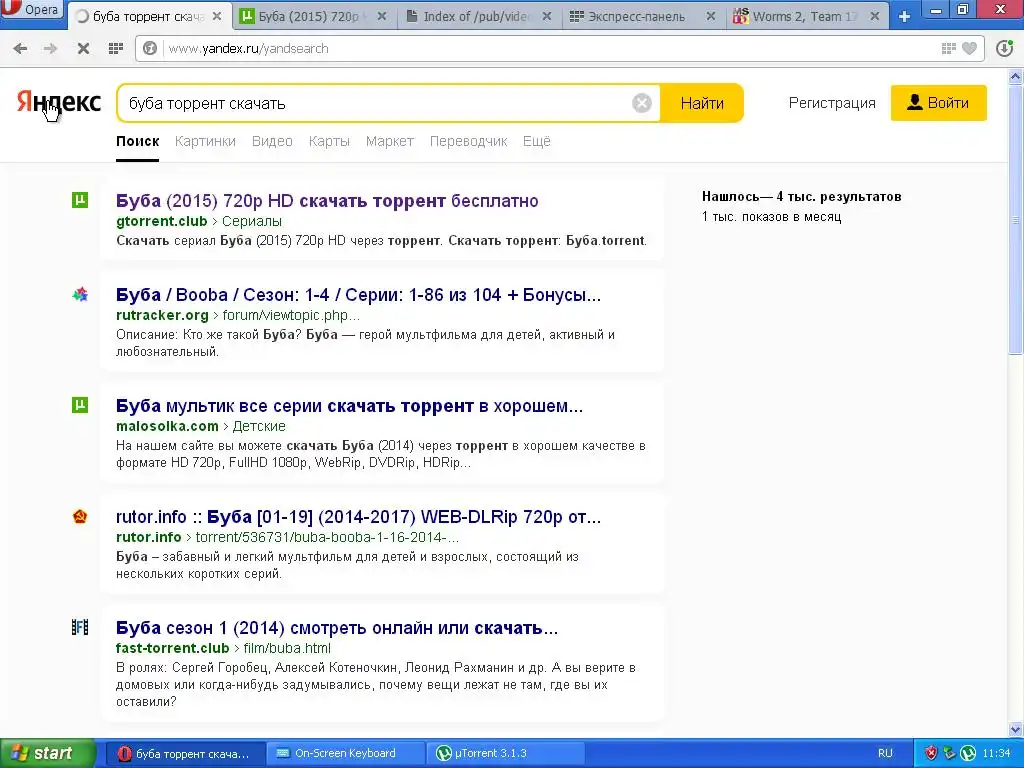
Task: Click the gtorrent.club favicon
Action: 80,200
